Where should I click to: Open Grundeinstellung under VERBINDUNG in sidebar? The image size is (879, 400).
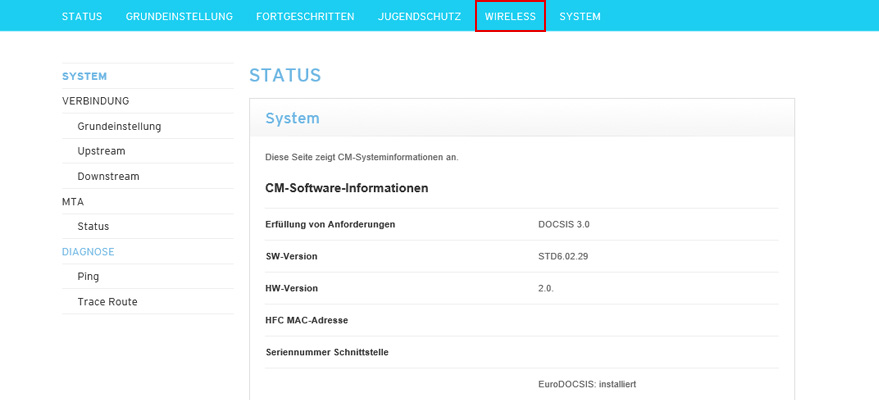pos(119,126)
